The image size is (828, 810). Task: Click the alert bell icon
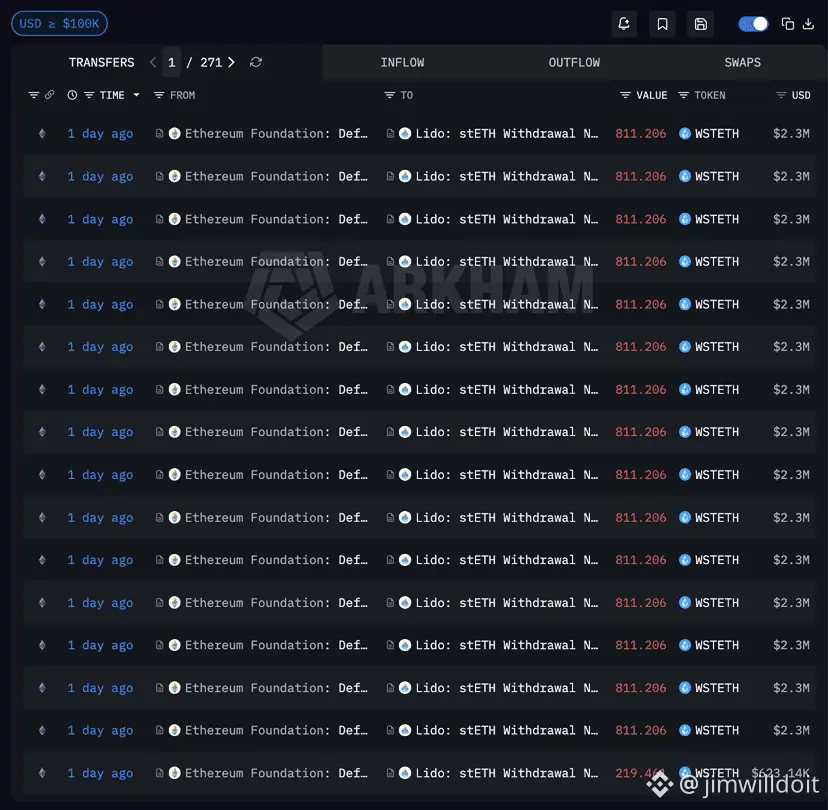click(x=624, y=24)
